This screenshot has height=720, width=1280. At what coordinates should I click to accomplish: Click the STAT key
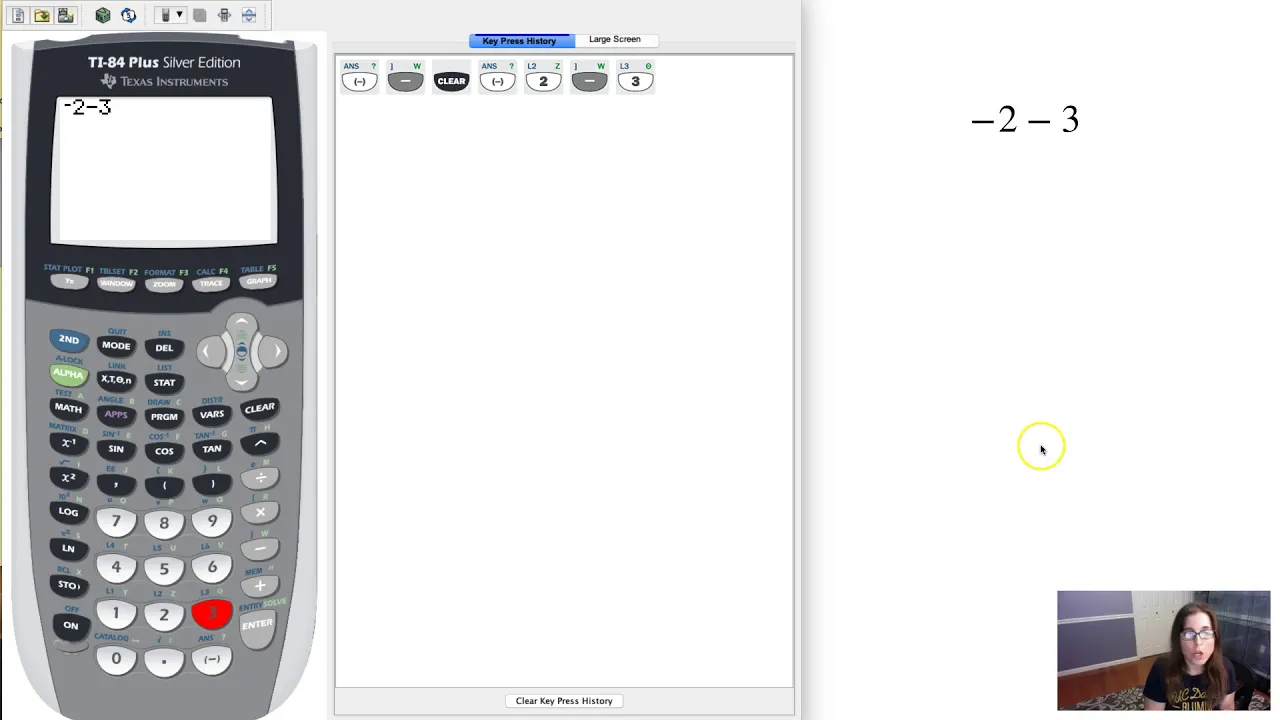(x=164, y=382)
